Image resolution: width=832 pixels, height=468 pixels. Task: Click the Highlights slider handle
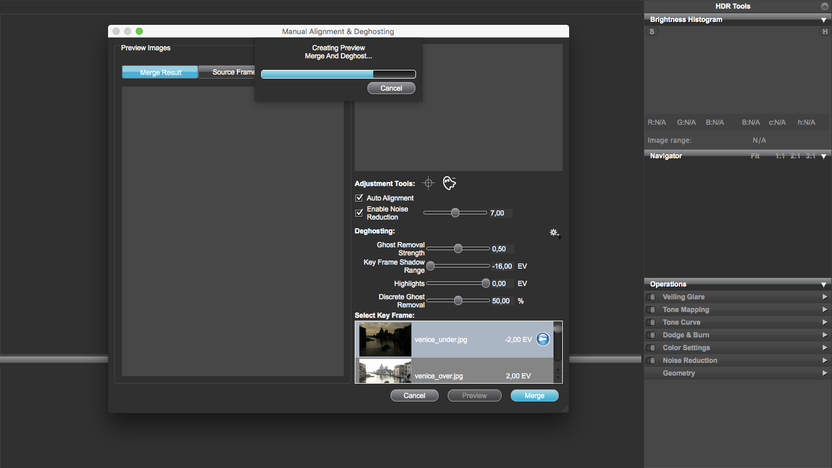point(486,283)
